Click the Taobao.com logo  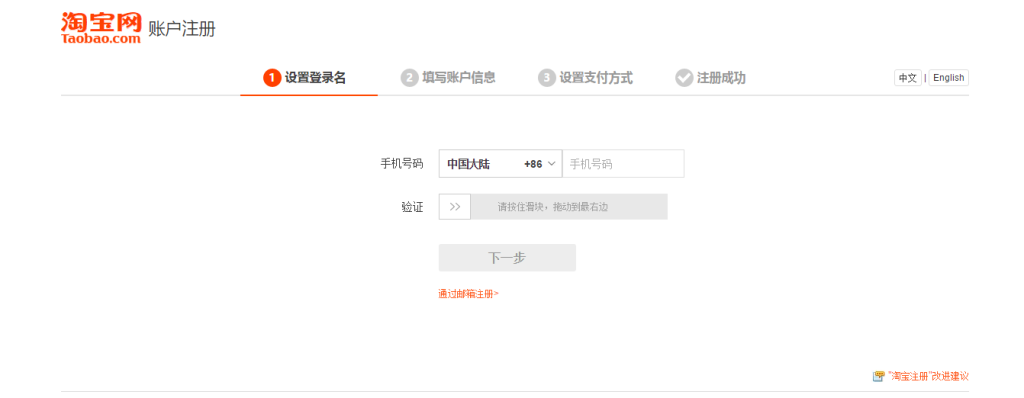pyautogui.click(x=101, y=27)
